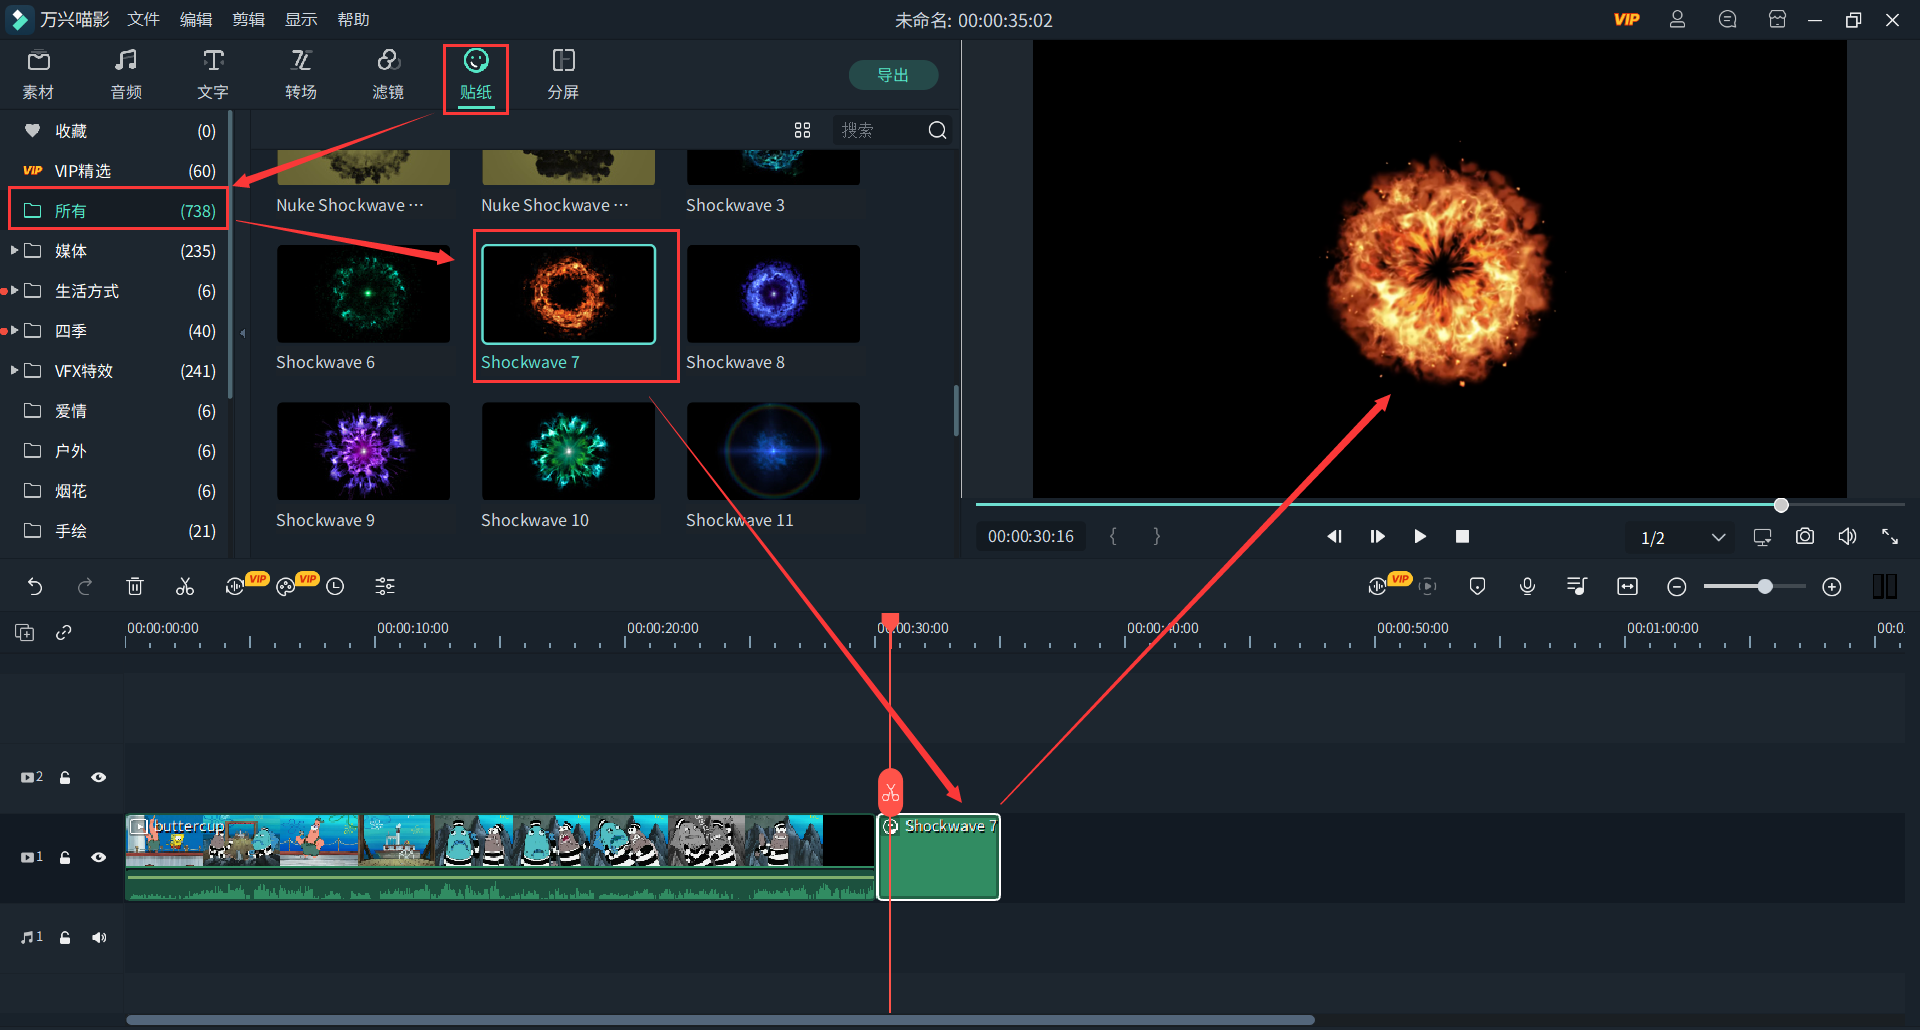Click the timeline zoom slider handle
Screen dimensions: 1920x1030
tap(1765, 587)
